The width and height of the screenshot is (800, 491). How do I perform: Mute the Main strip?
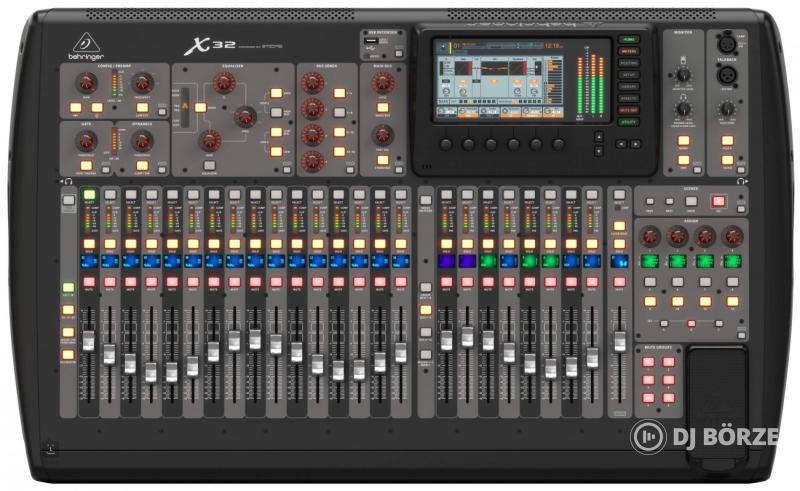point(619,282)
